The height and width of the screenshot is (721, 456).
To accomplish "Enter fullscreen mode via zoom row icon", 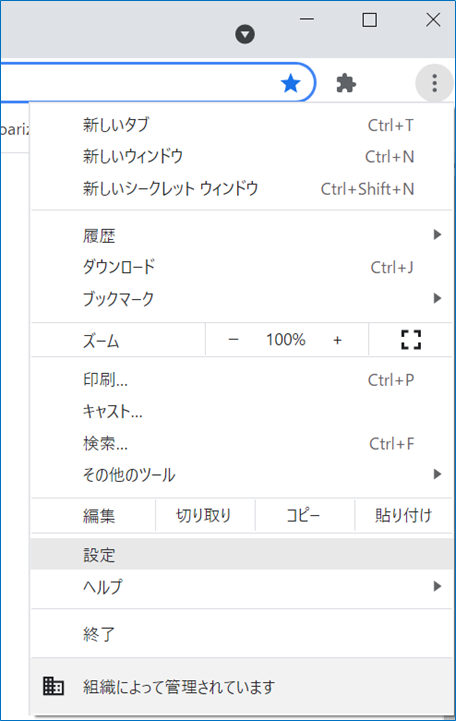I will (410, 340).
